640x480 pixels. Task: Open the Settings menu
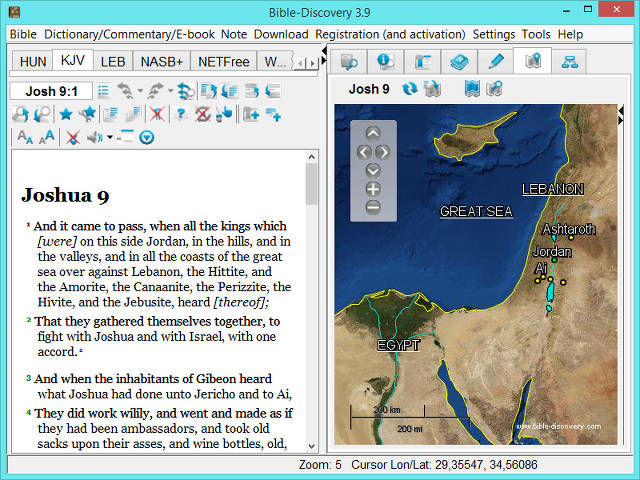click(x=494, y=34)
